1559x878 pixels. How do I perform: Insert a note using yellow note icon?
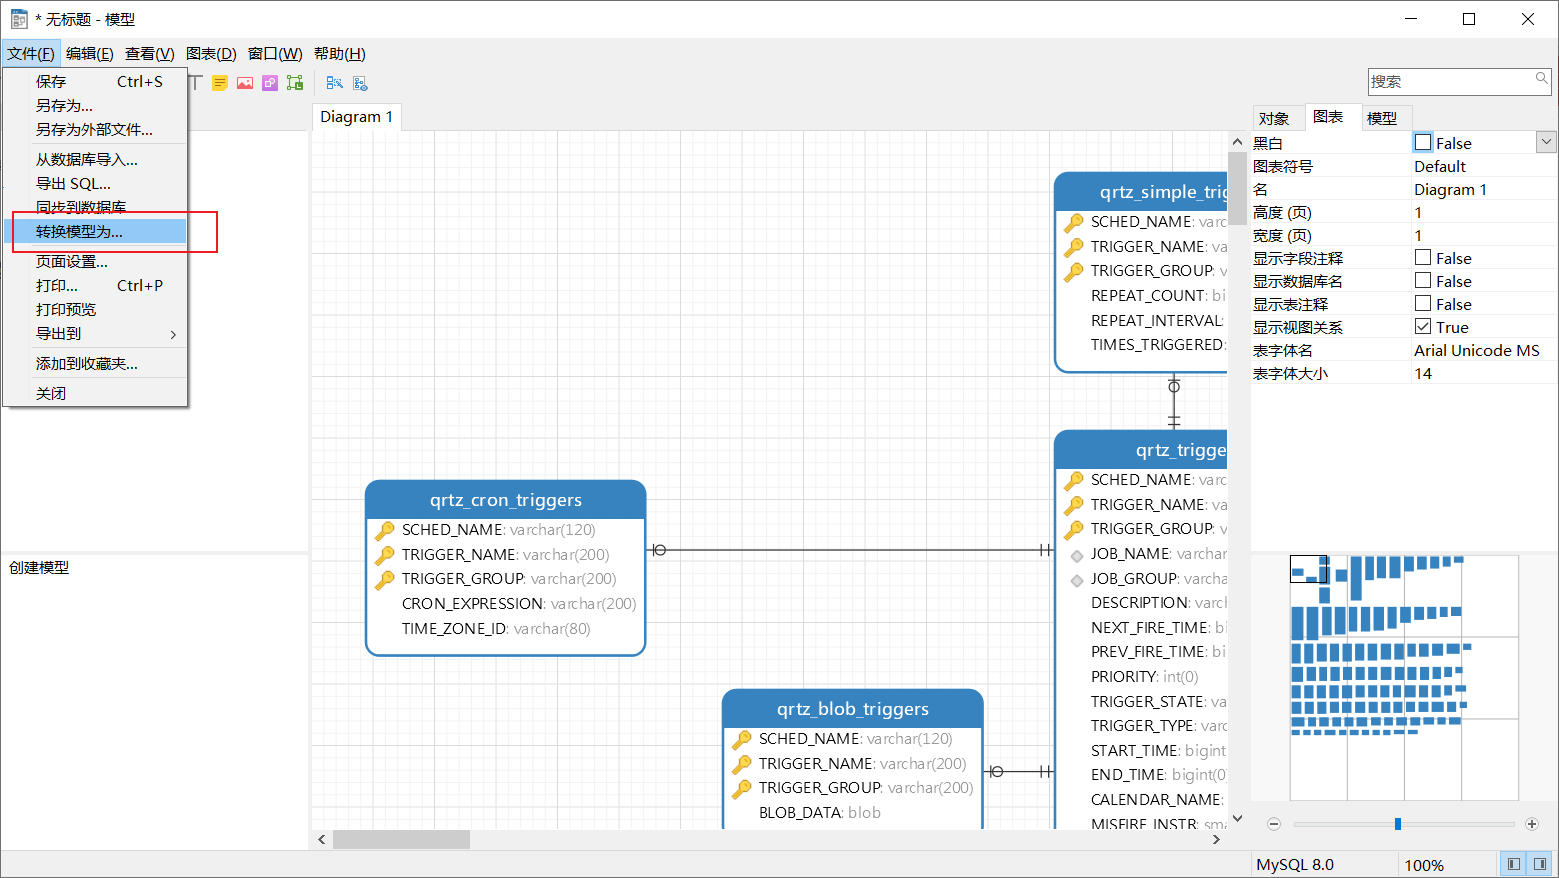pyautogui.click(x=220, y=83)
